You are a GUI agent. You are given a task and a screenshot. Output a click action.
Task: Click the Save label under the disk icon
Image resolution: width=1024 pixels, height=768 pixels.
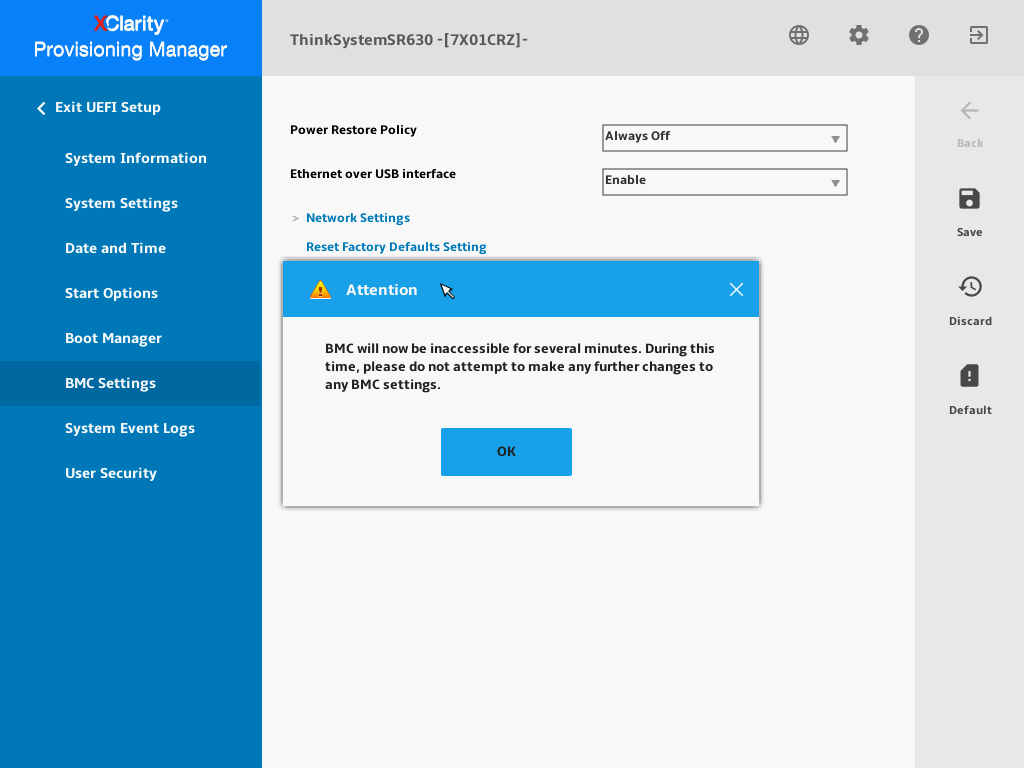(x=969, y=232)
